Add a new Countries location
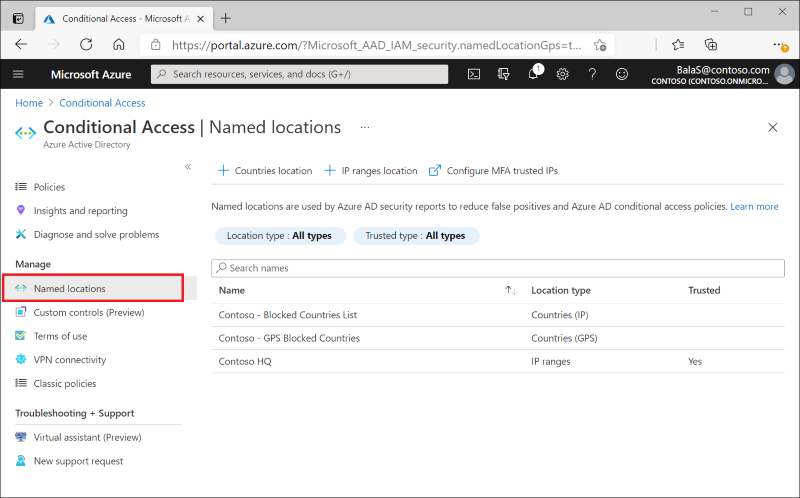Viewport: 800px width, 498px height. [265, 171]
